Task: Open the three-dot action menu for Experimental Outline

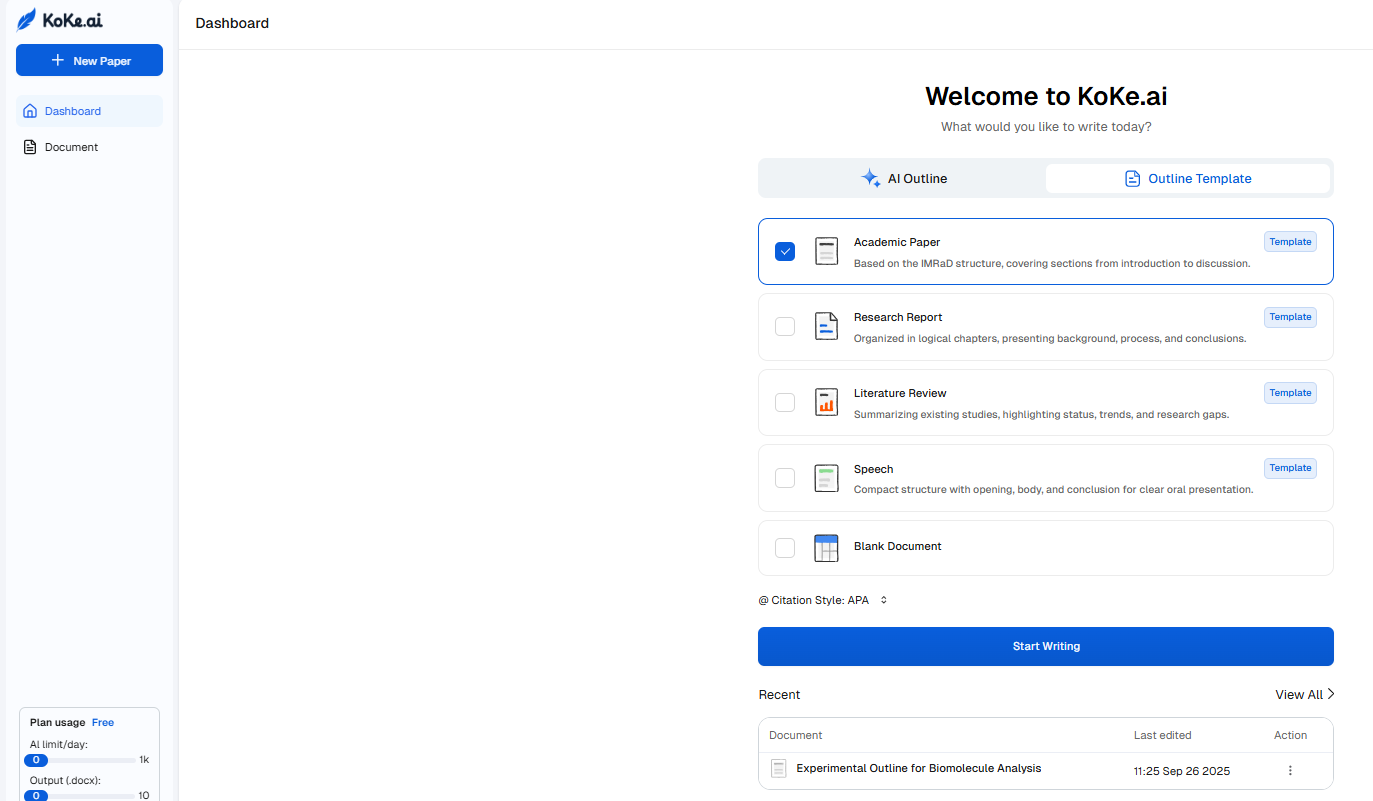Action: [x=1290, y=770]
